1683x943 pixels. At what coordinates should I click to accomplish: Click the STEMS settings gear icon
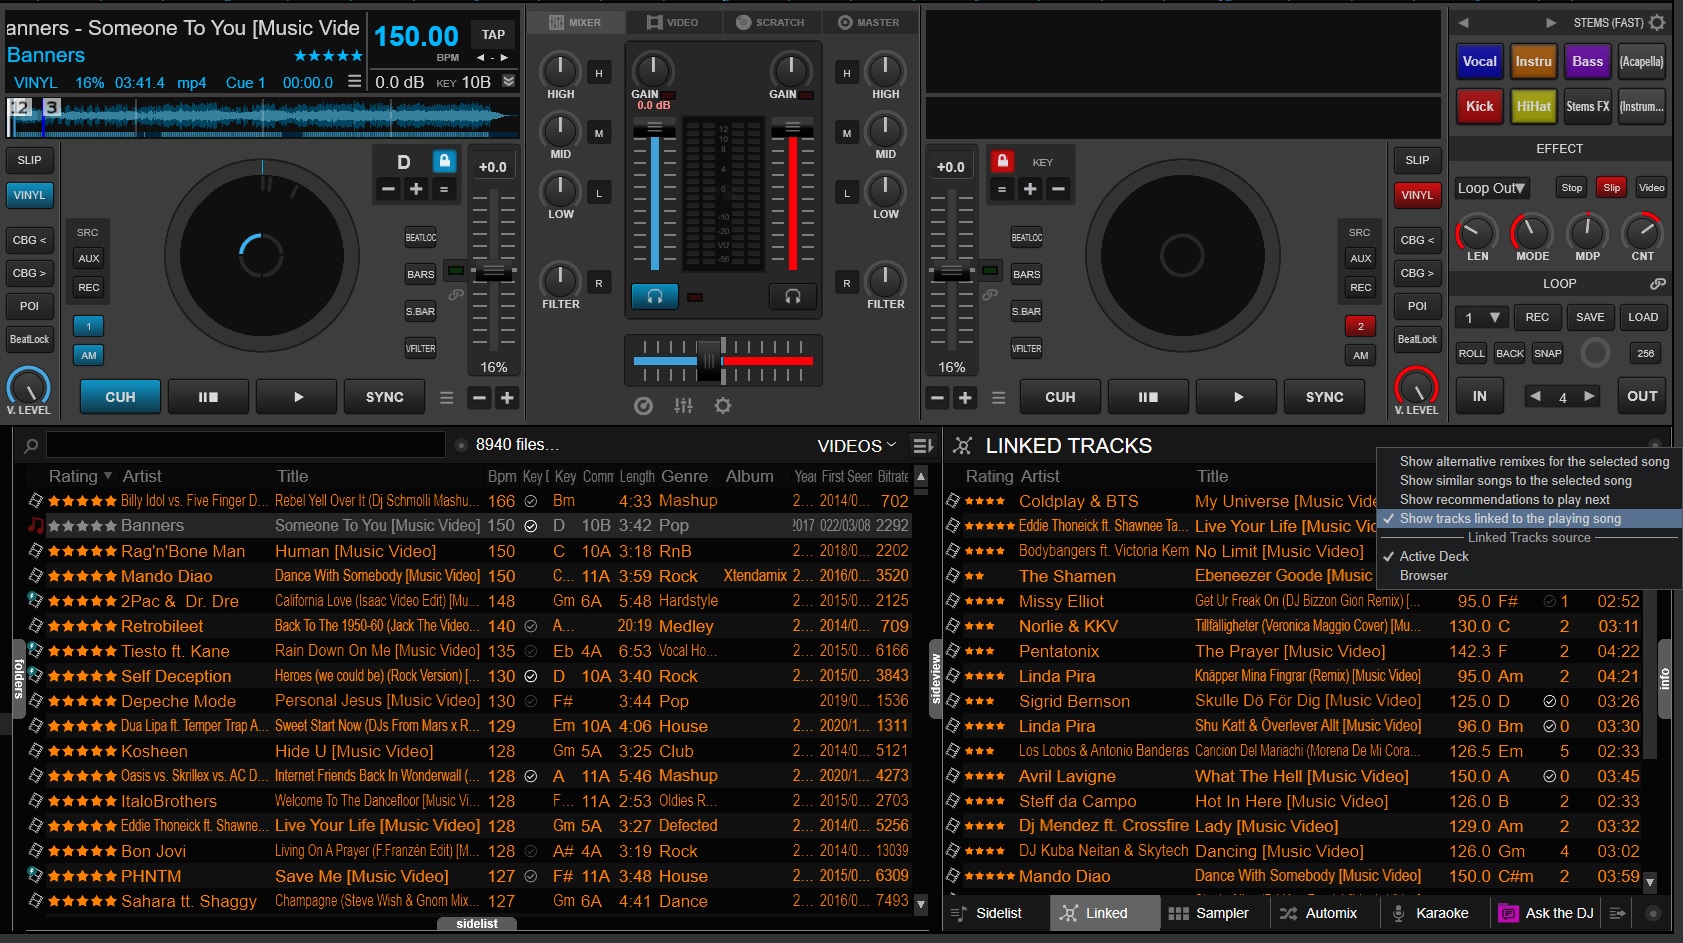[x=1656, y=21]
